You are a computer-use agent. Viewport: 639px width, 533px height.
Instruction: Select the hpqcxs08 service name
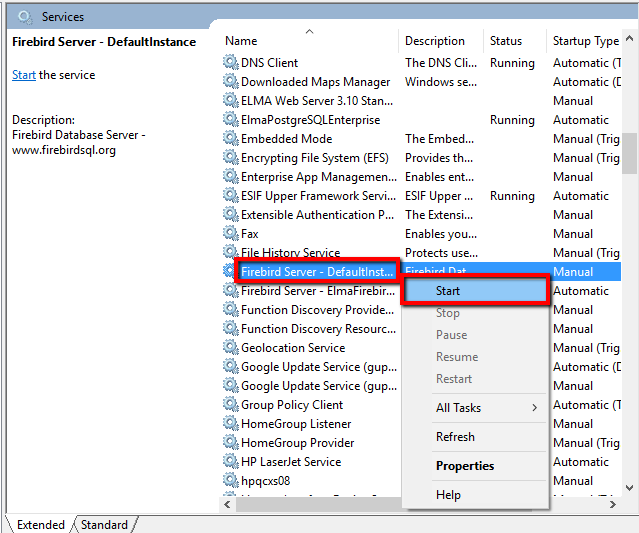265,480
